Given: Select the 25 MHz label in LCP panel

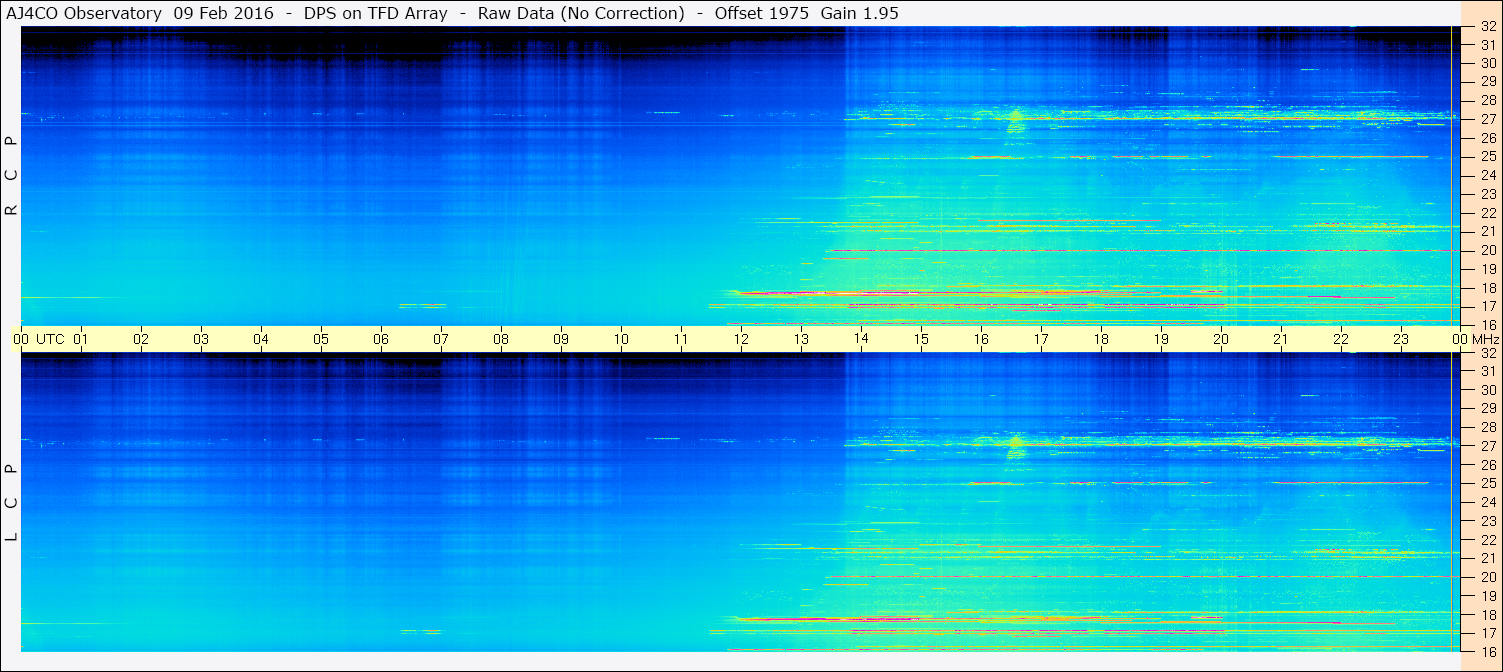Looking at the screenshot, I should tap(1487, 483).
